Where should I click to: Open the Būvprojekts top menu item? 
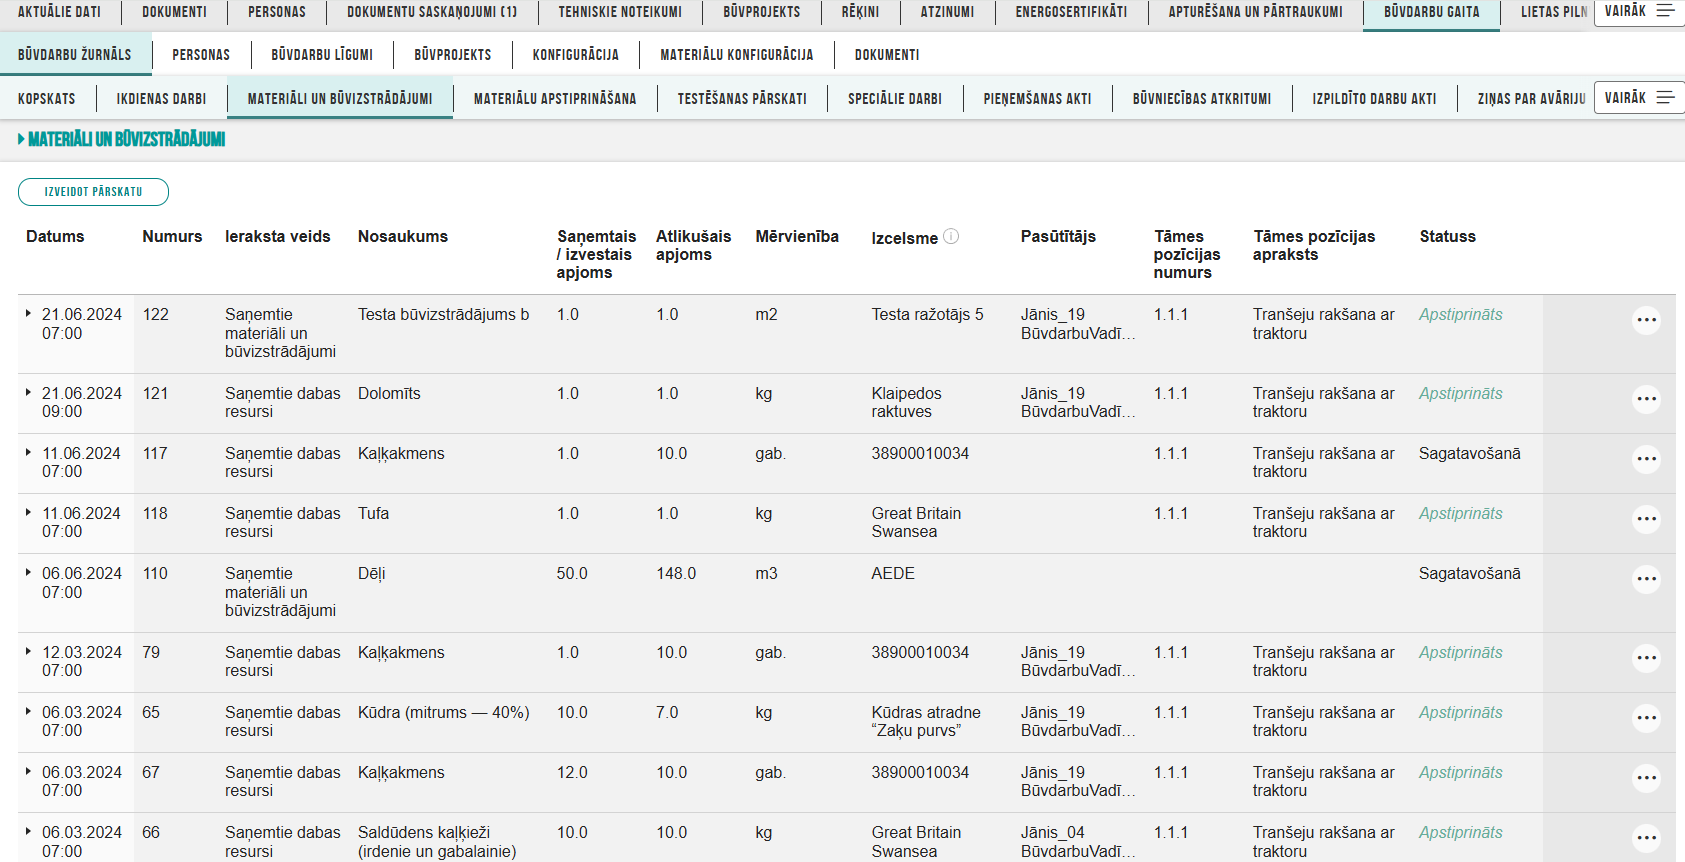[x=761, y=12]
